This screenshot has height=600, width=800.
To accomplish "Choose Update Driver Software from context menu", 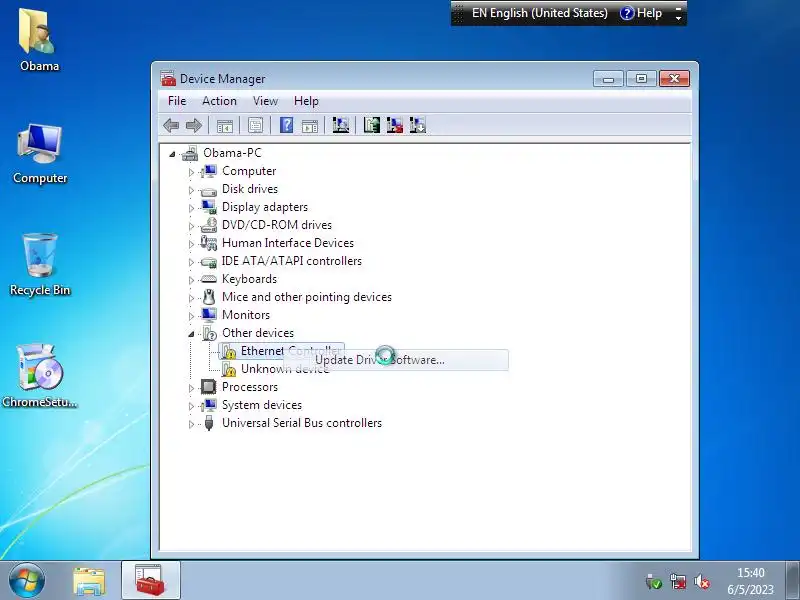I will [x=396, y=360].
